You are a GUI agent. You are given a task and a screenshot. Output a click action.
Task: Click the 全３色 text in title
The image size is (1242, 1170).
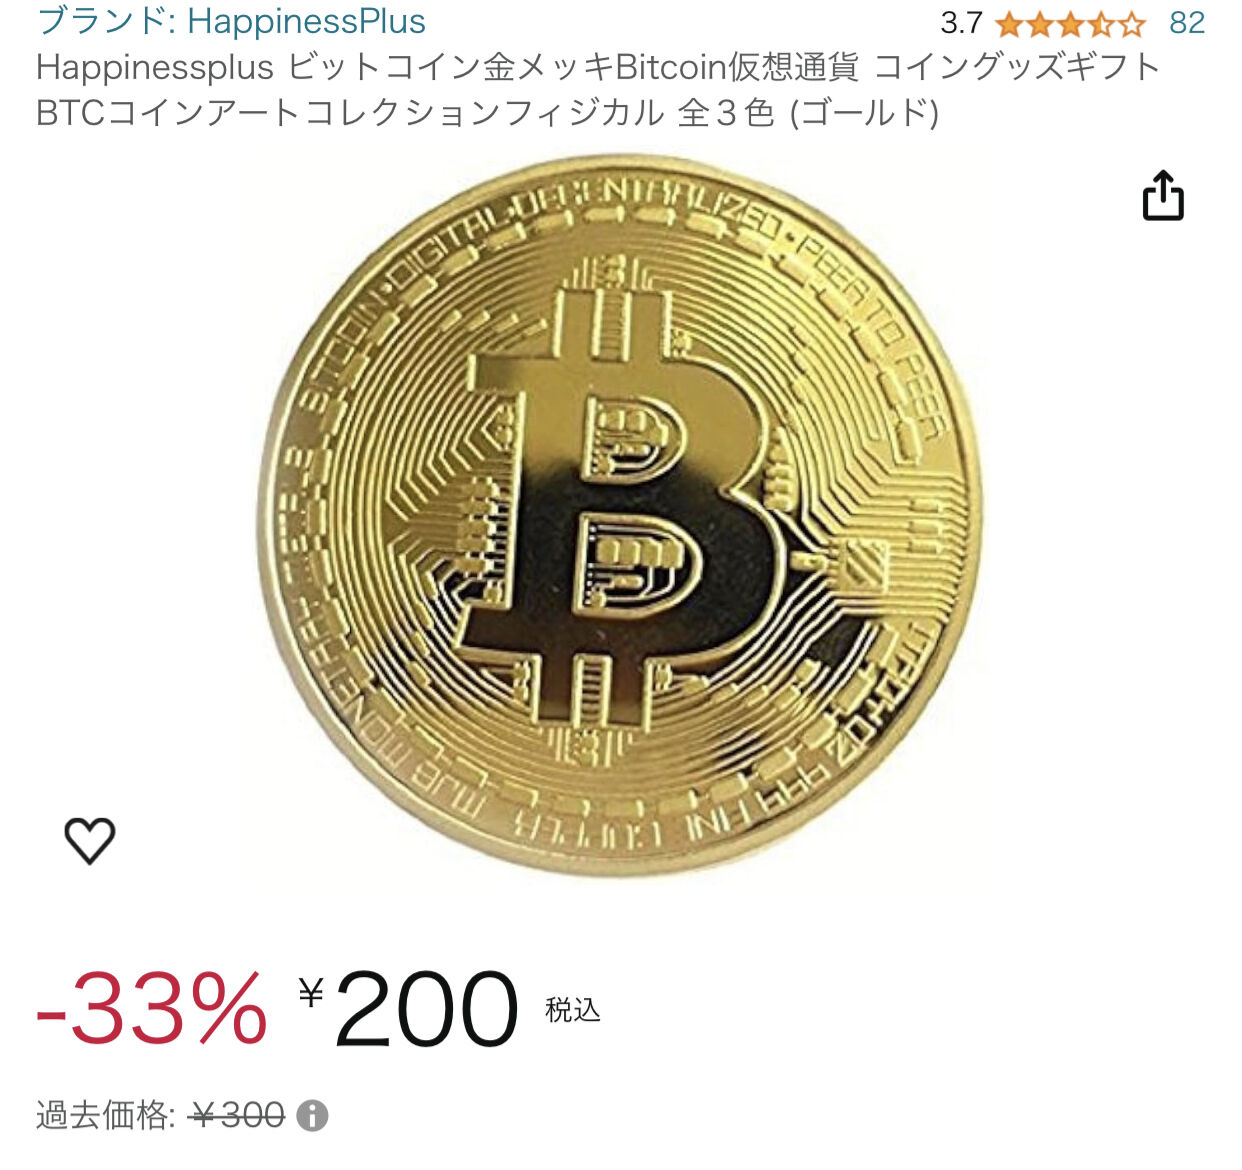[726, 112]
